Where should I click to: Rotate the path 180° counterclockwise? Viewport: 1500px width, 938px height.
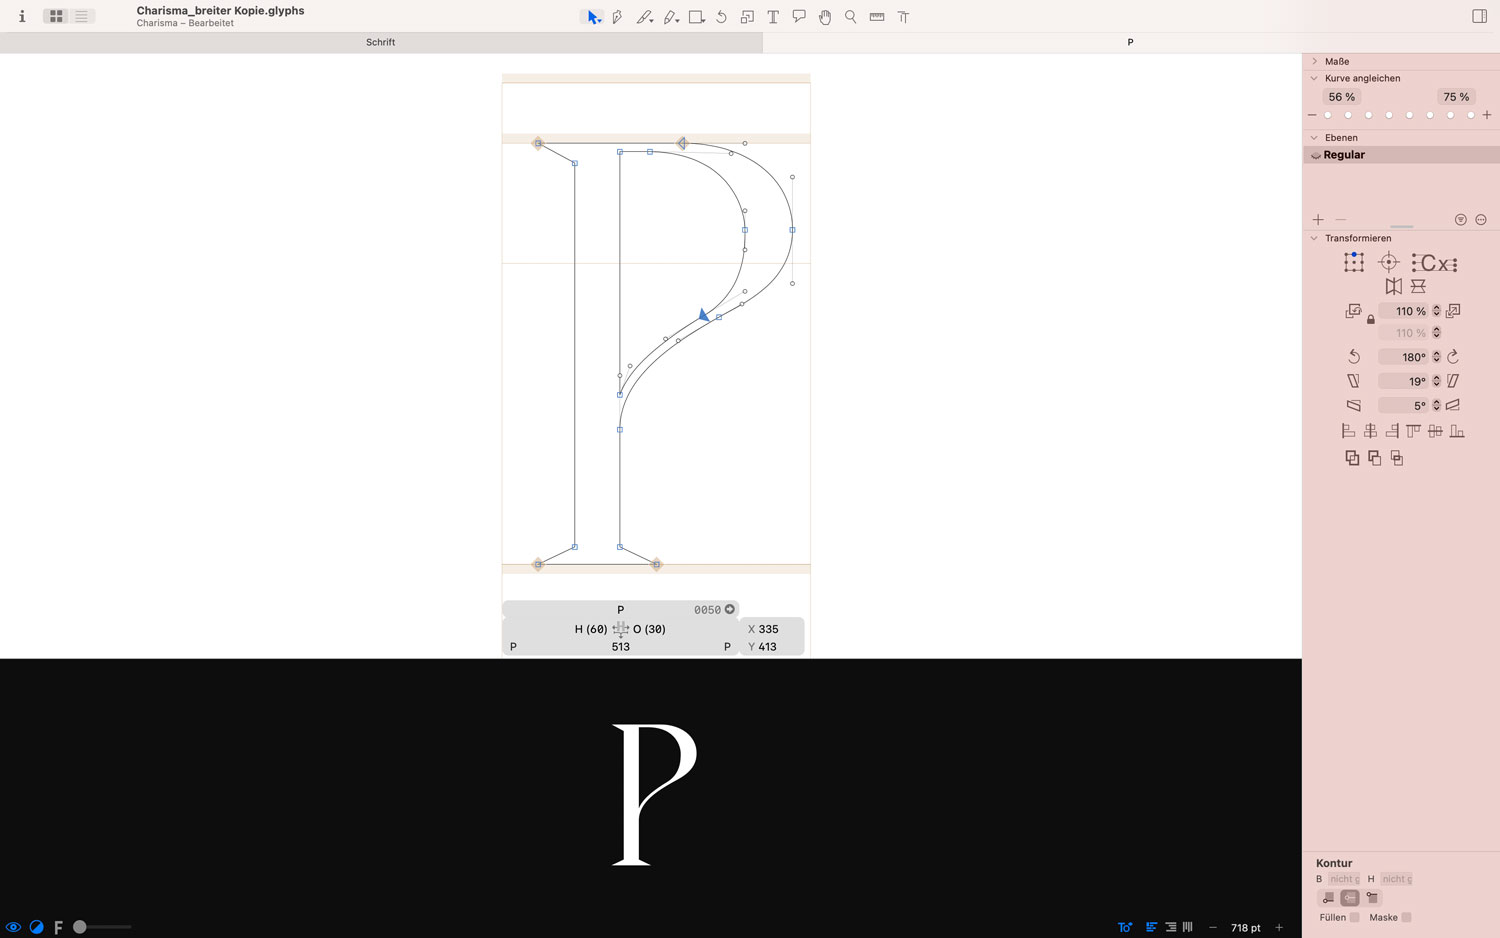click(1354, 356)
